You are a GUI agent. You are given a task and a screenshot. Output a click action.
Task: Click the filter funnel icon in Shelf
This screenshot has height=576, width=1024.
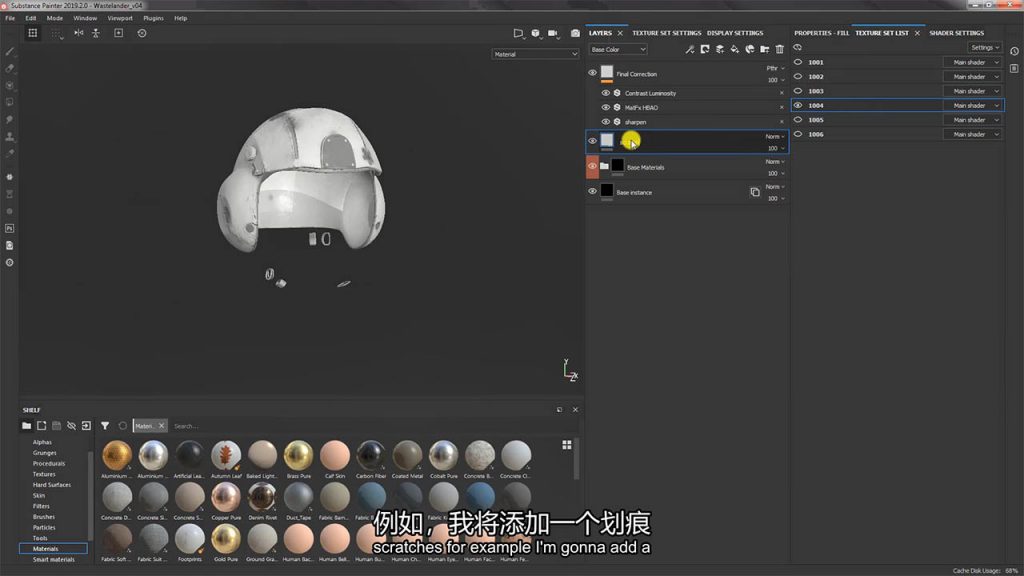tap(105, 426)
